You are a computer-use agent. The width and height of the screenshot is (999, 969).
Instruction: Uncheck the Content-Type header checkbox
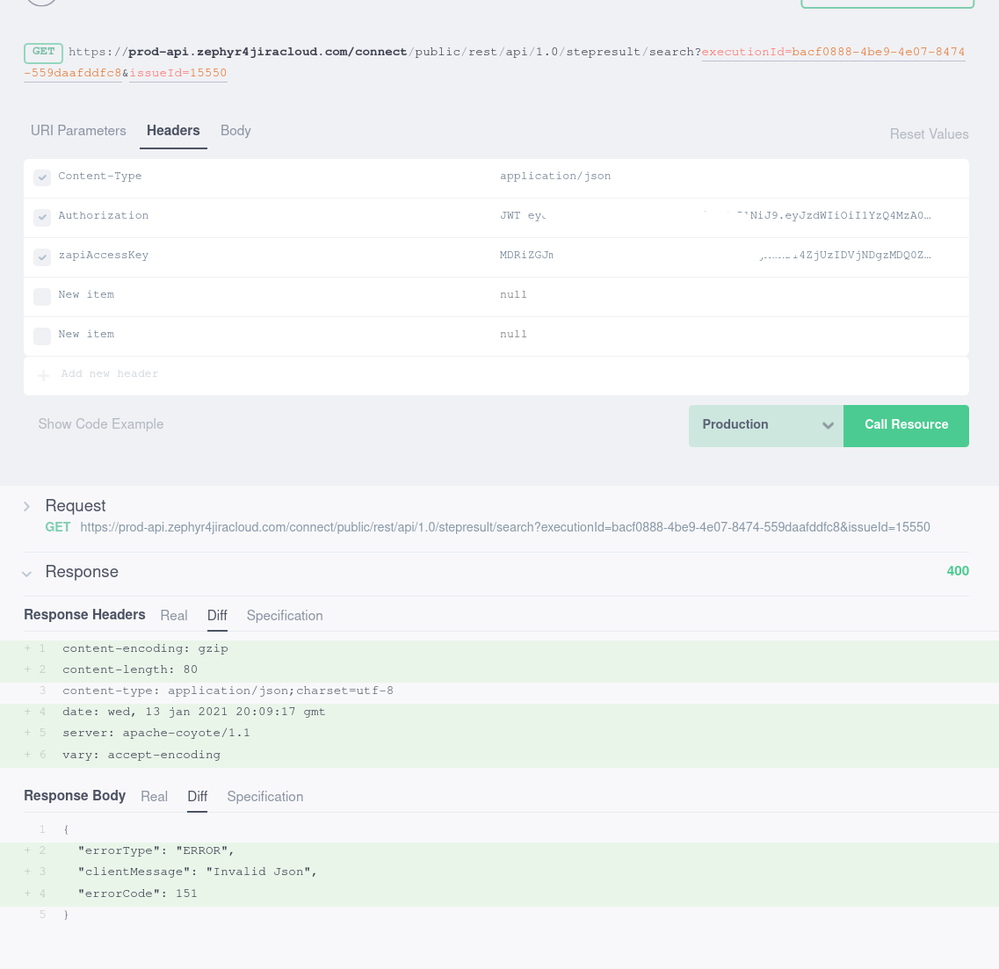click(42, 178)
